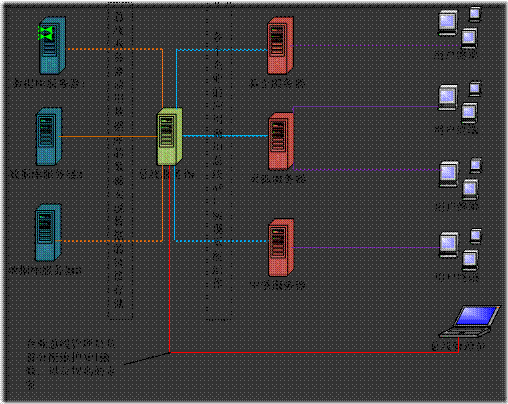Select the bottom teal database server
508x404 pixels.
point(48,233)
